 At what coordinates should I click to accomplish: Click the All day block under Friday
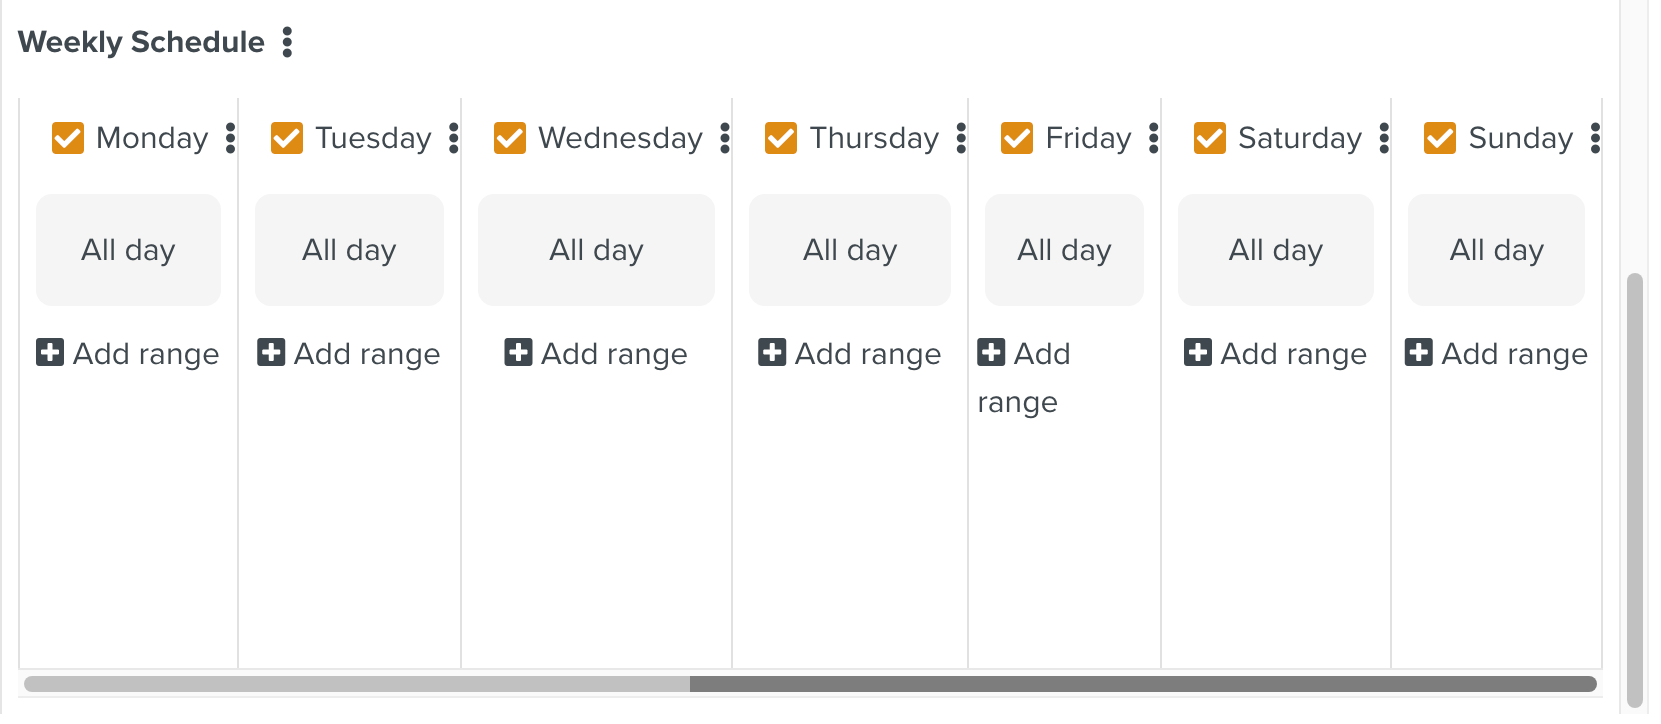(x=1064, y=250)
